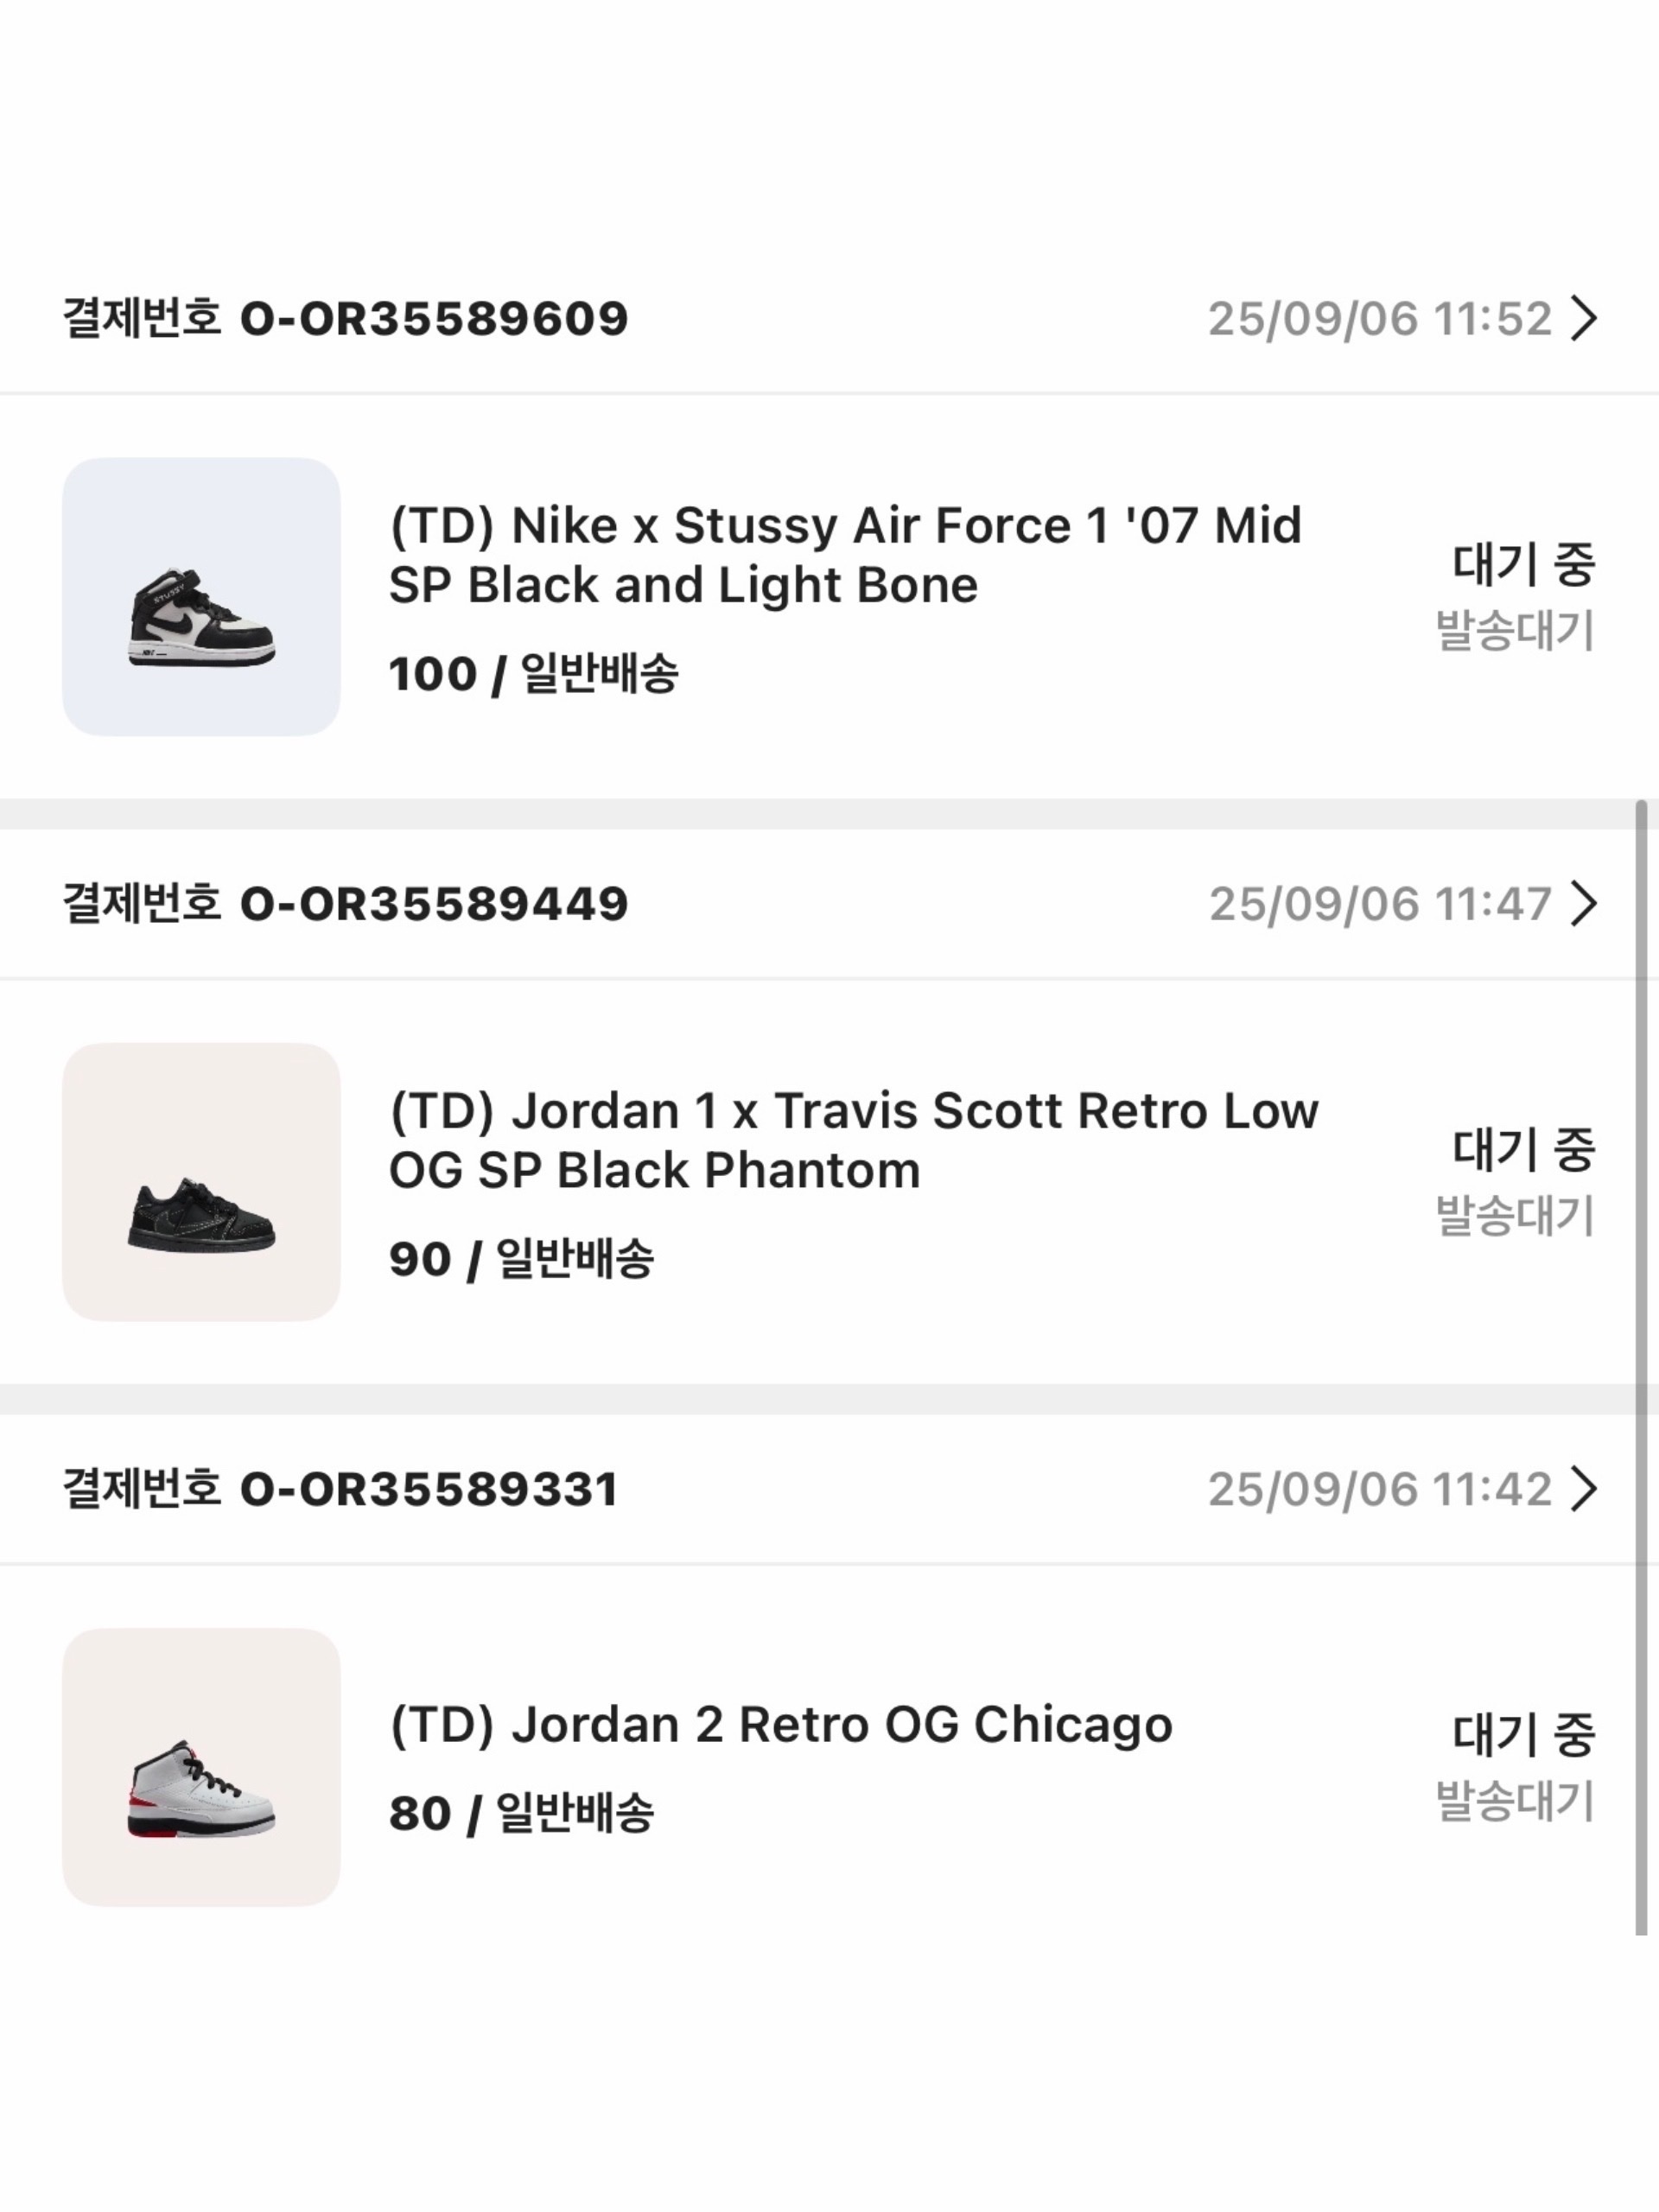This screenshot has height=2212, width=1659.
Task: Tap the 25/09/06 11:47 order timestamp
Action: click(x=1379, y=904)
